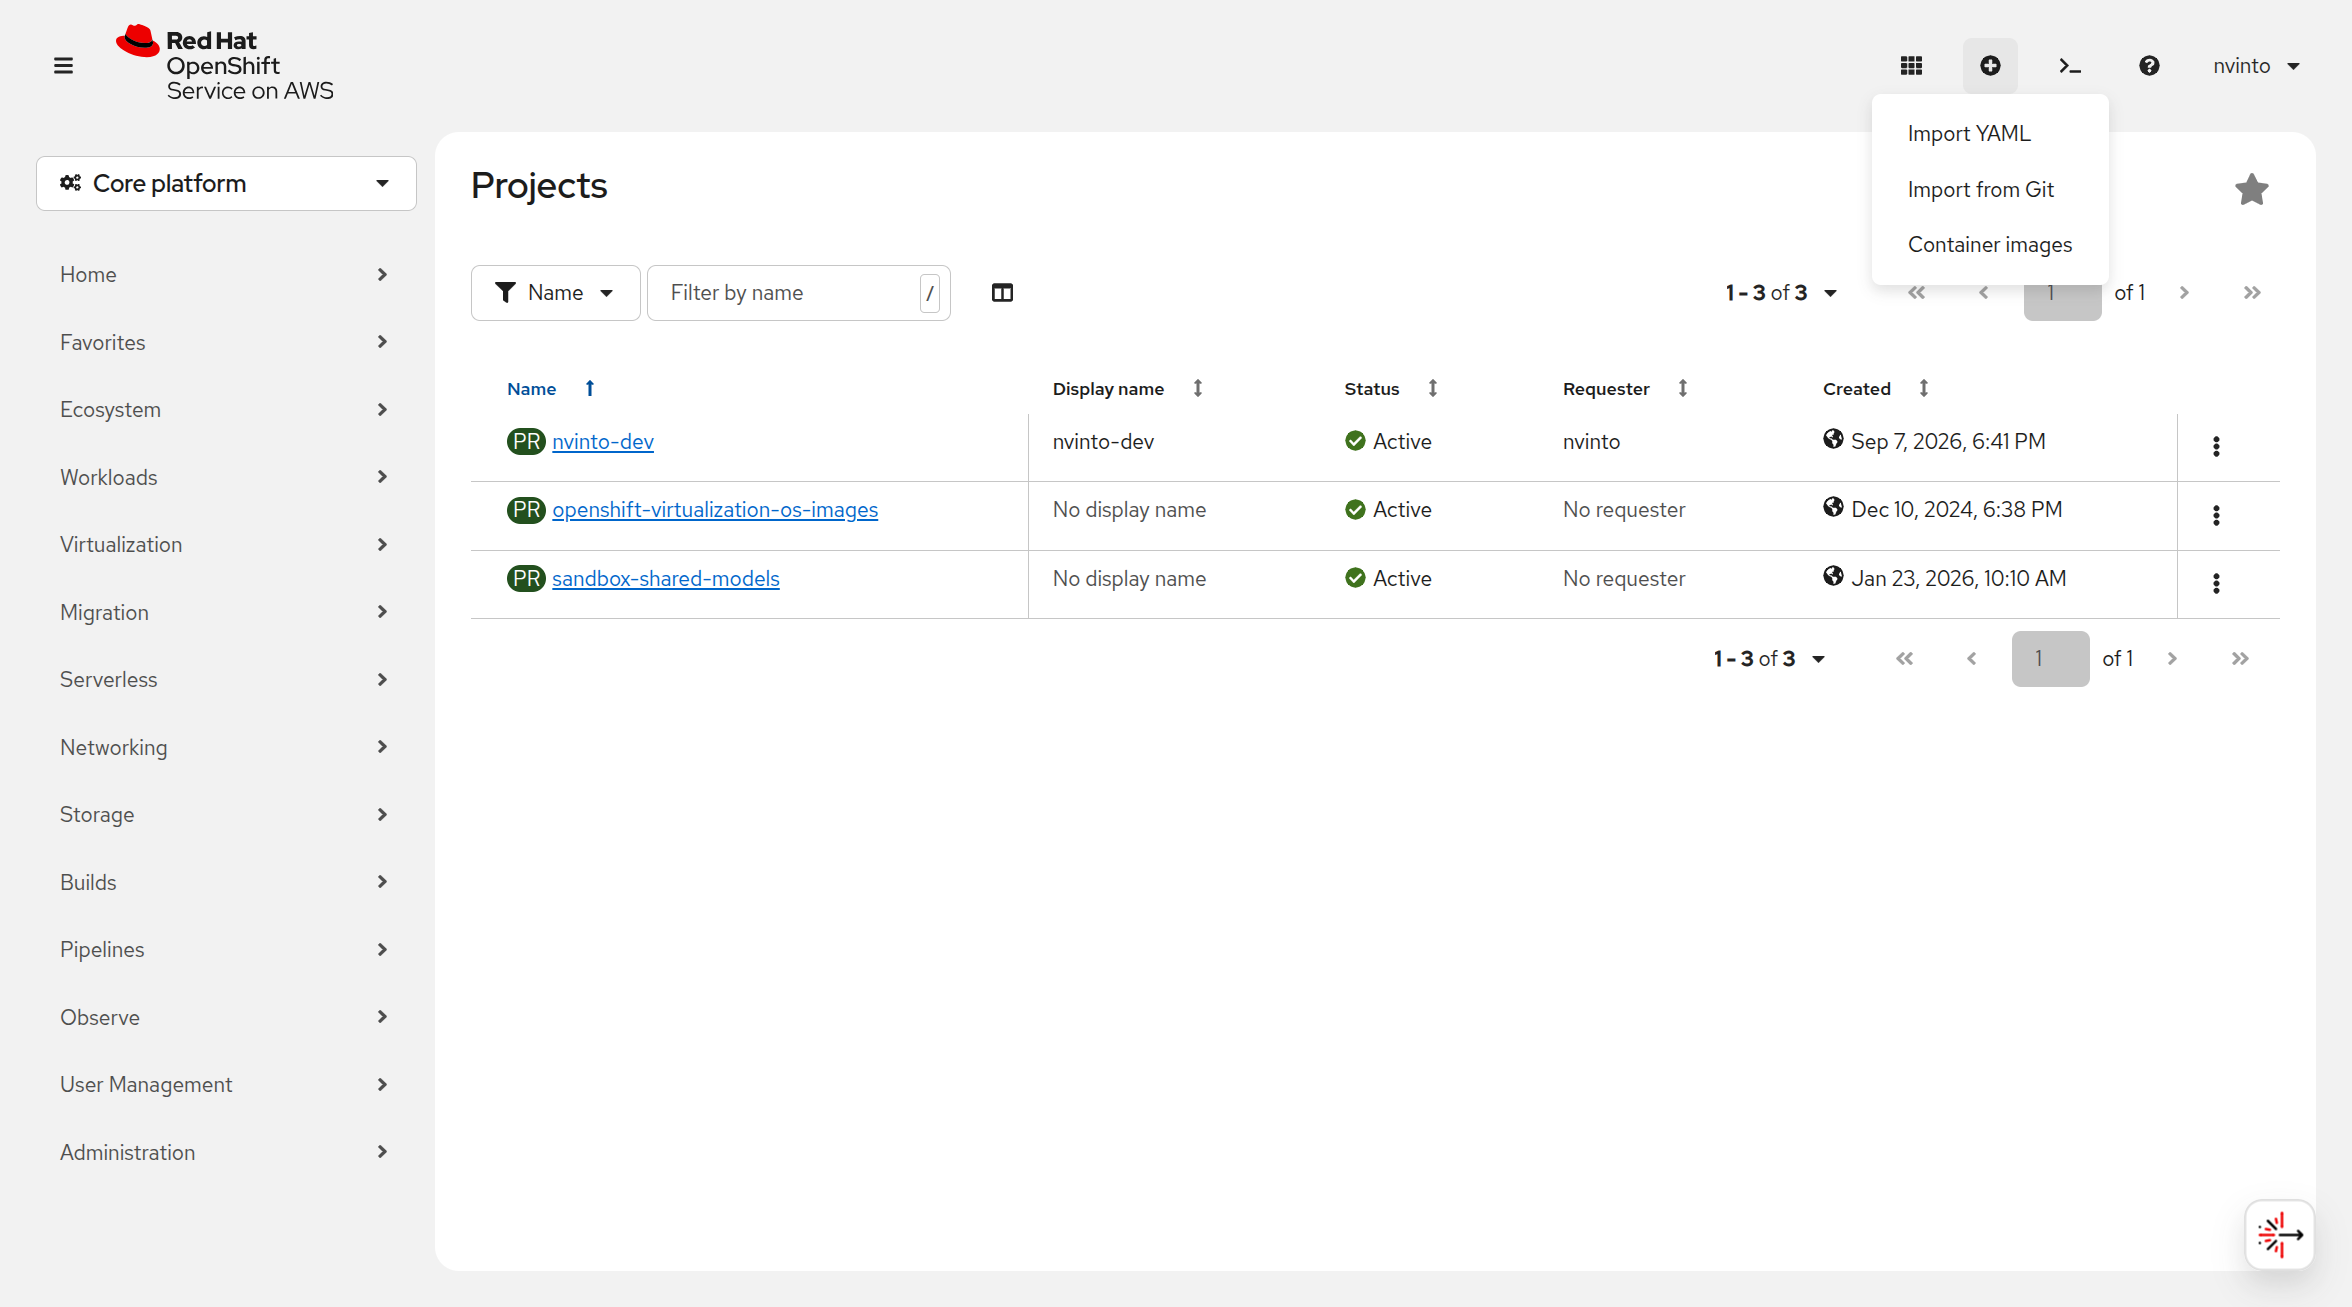Open the Core platform perspective switcher

tap(226, 183)
